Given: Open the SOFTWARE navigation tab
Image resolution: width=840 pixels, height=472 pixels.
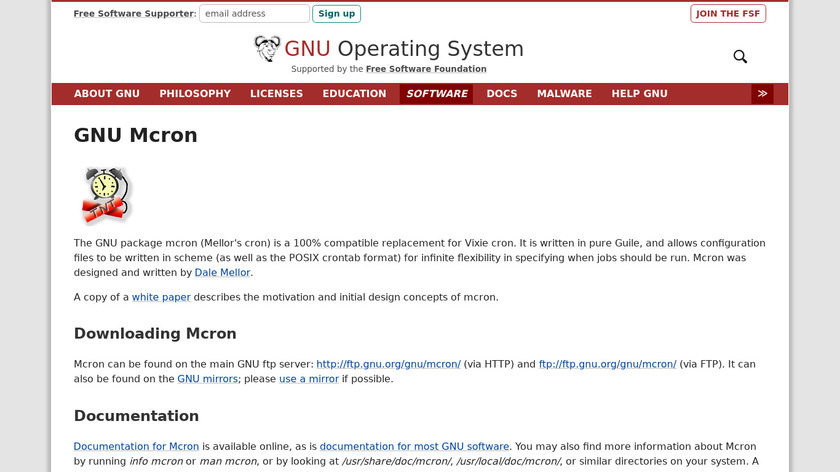Looking at the screenshot, I should 436,94.
